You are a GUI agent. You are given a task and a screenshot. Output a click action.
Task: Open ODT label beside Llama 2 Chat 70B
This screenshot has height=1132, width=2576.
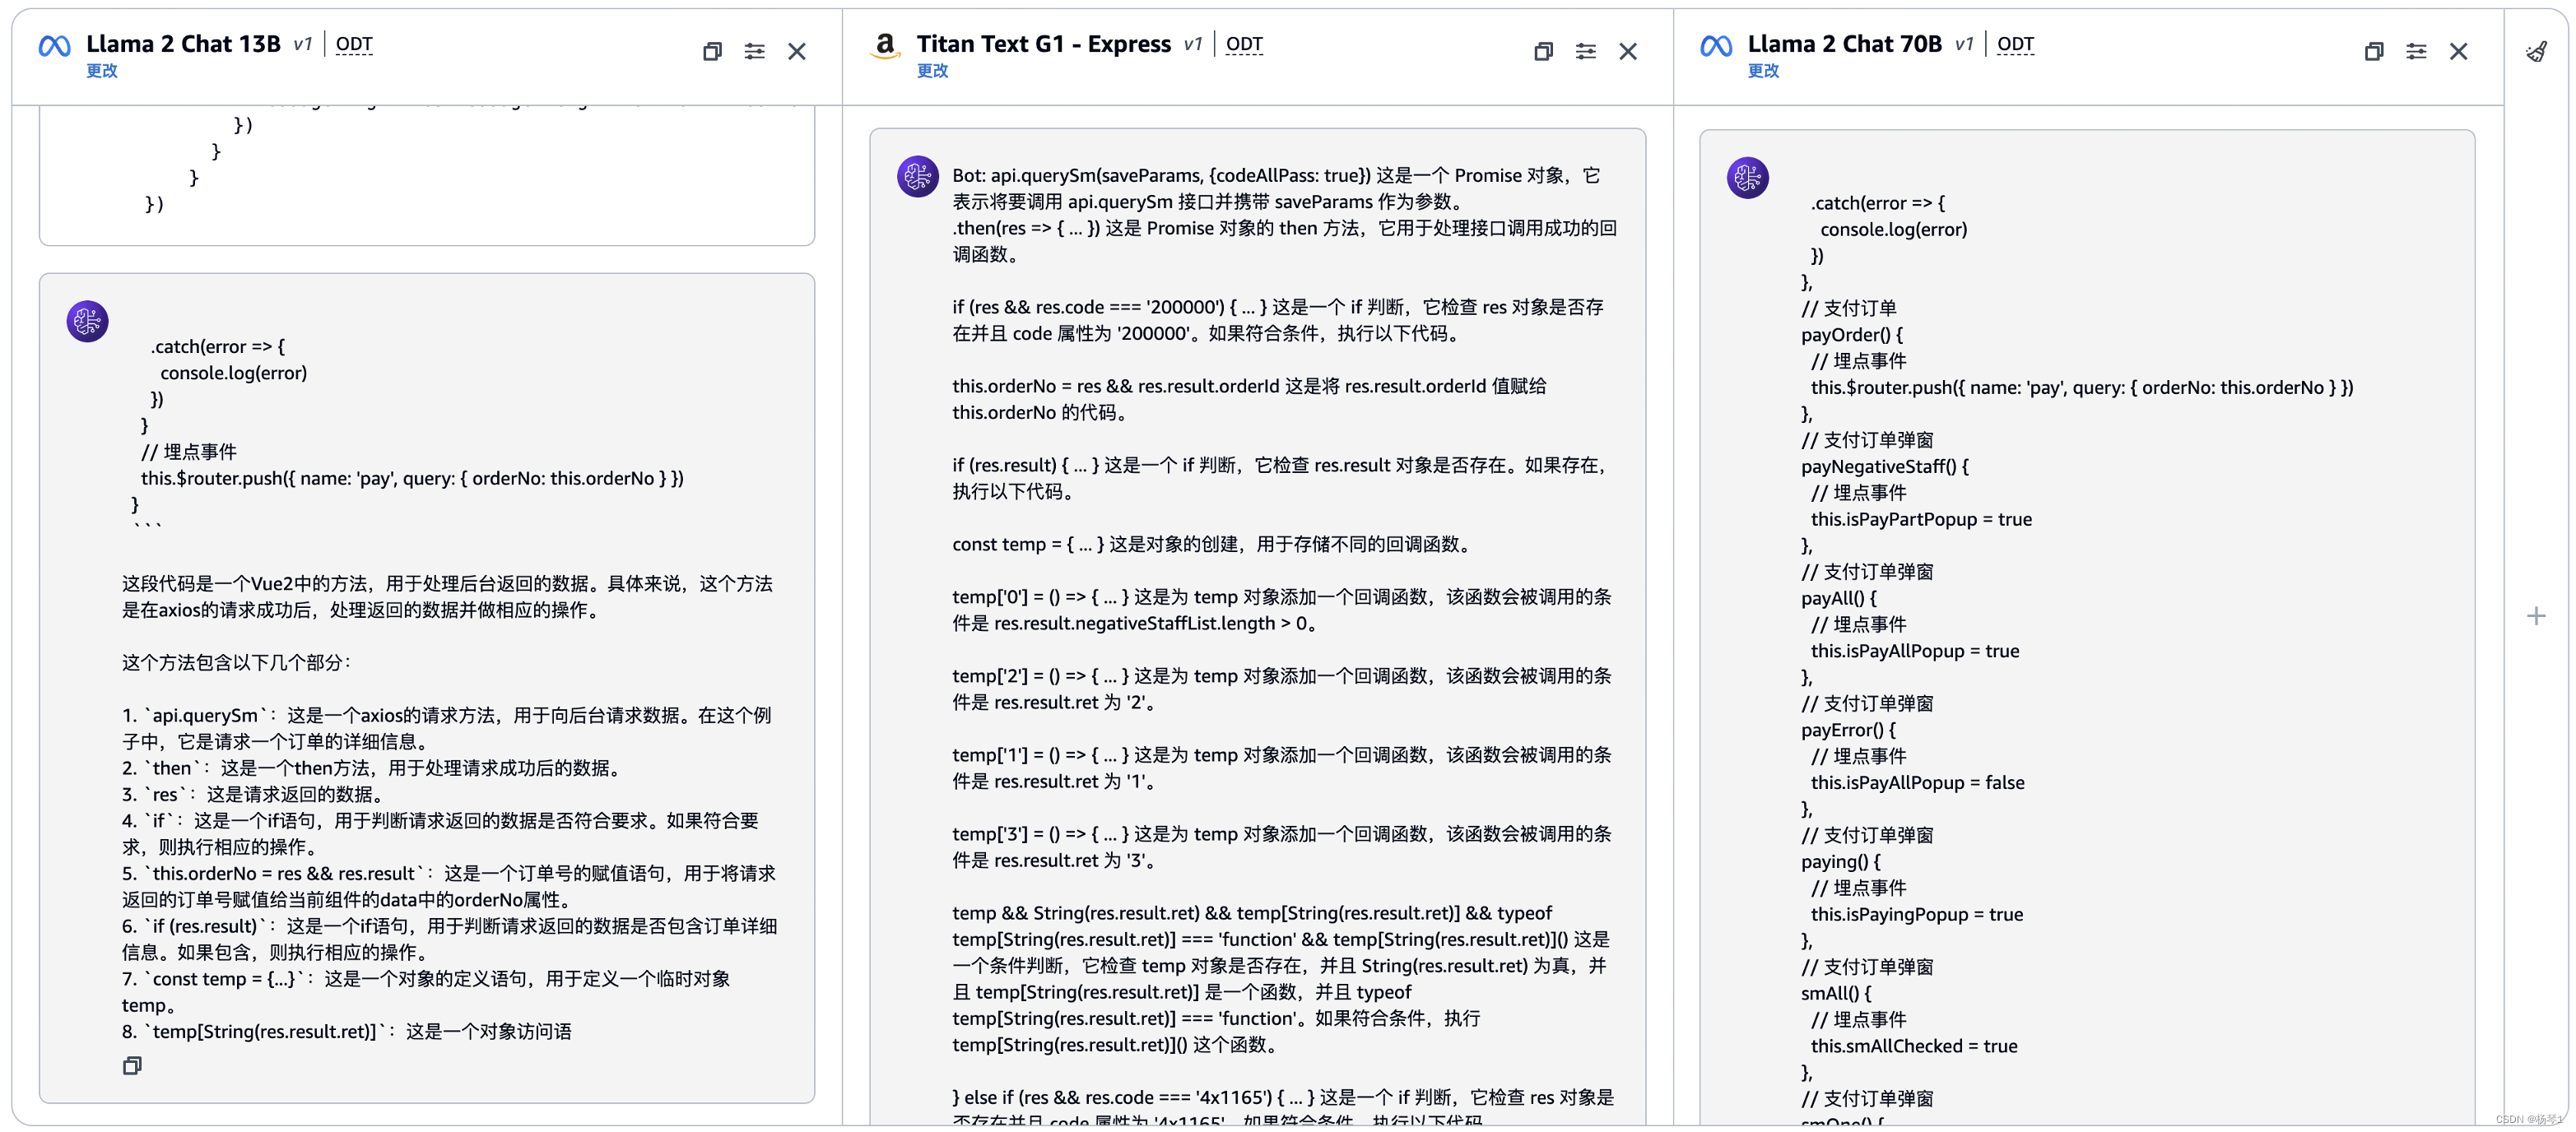(2015, 44)
